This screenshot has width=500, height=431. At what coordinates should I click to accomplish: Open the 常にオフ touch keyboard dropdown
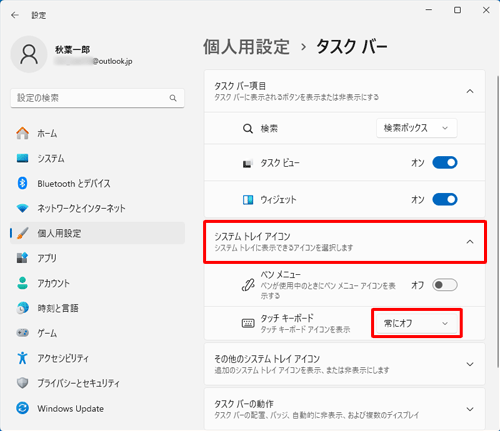417,323
